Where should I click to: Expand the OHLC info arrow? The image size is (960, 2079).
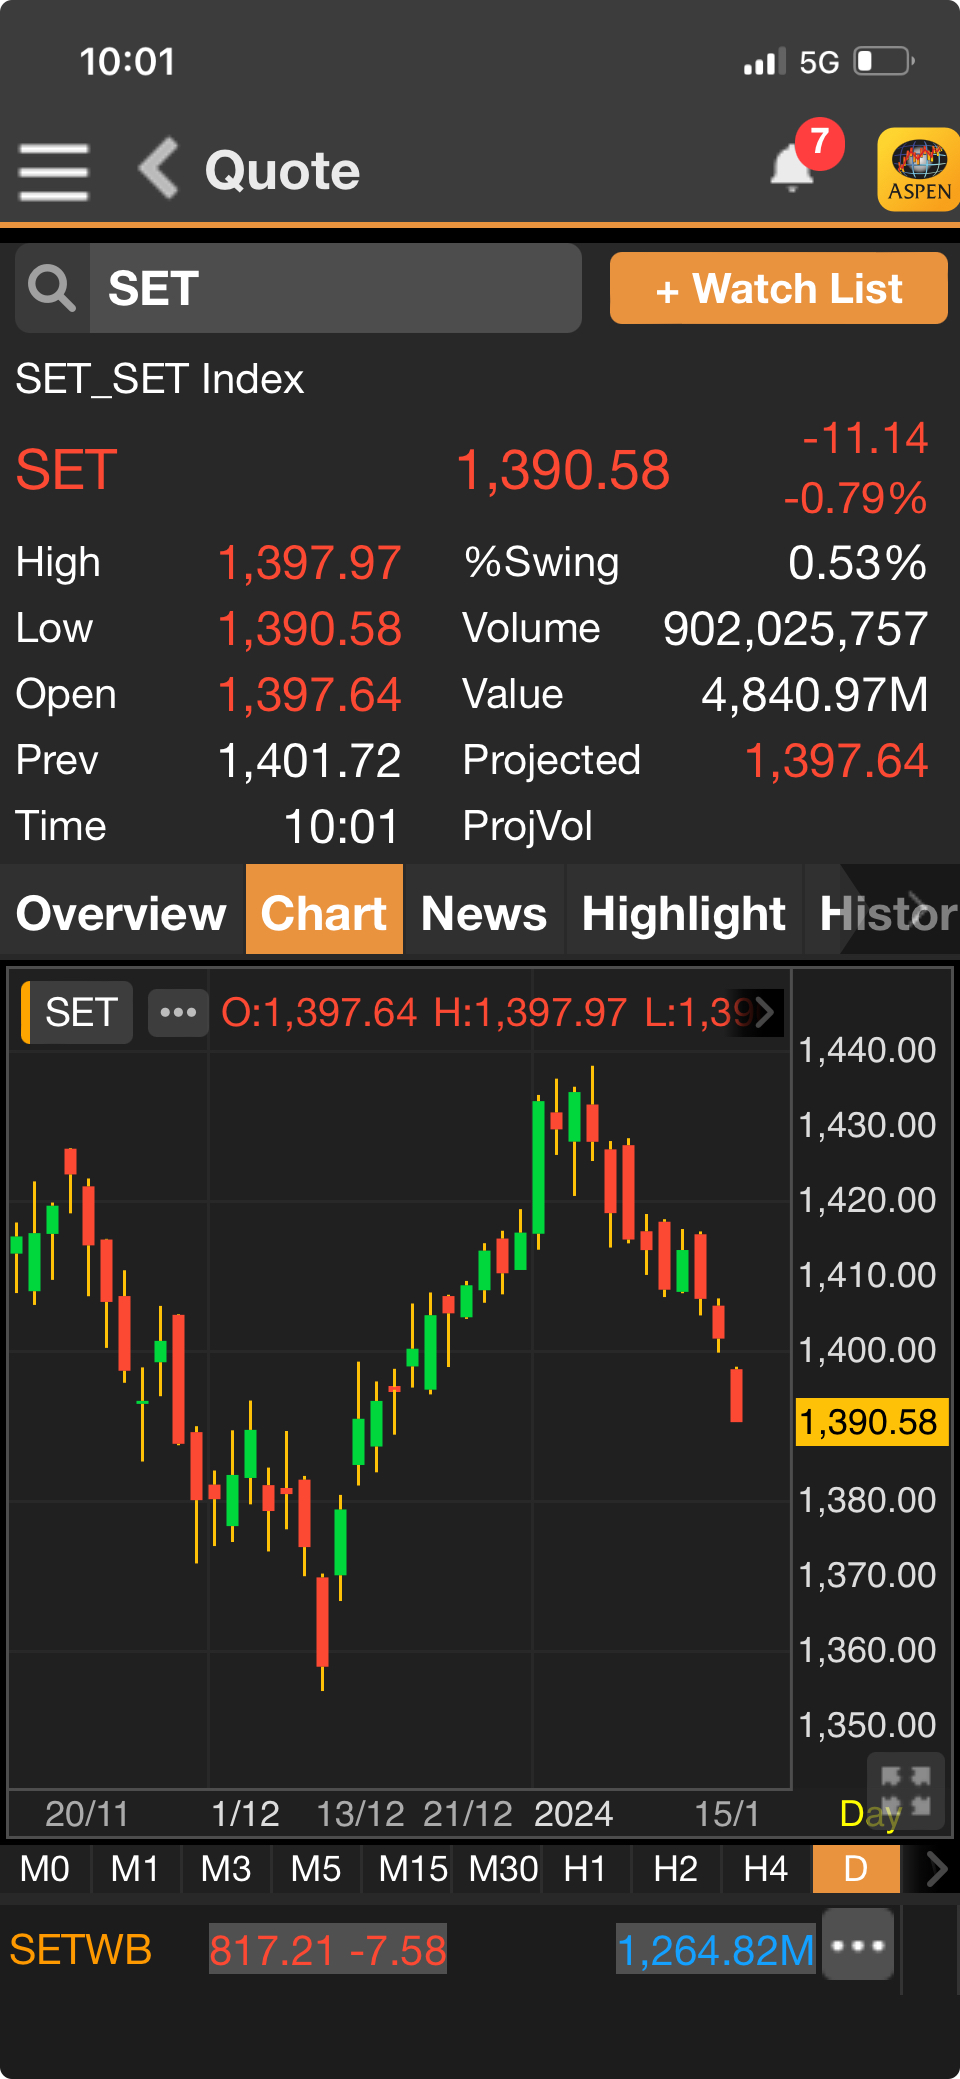(765, 1013)
